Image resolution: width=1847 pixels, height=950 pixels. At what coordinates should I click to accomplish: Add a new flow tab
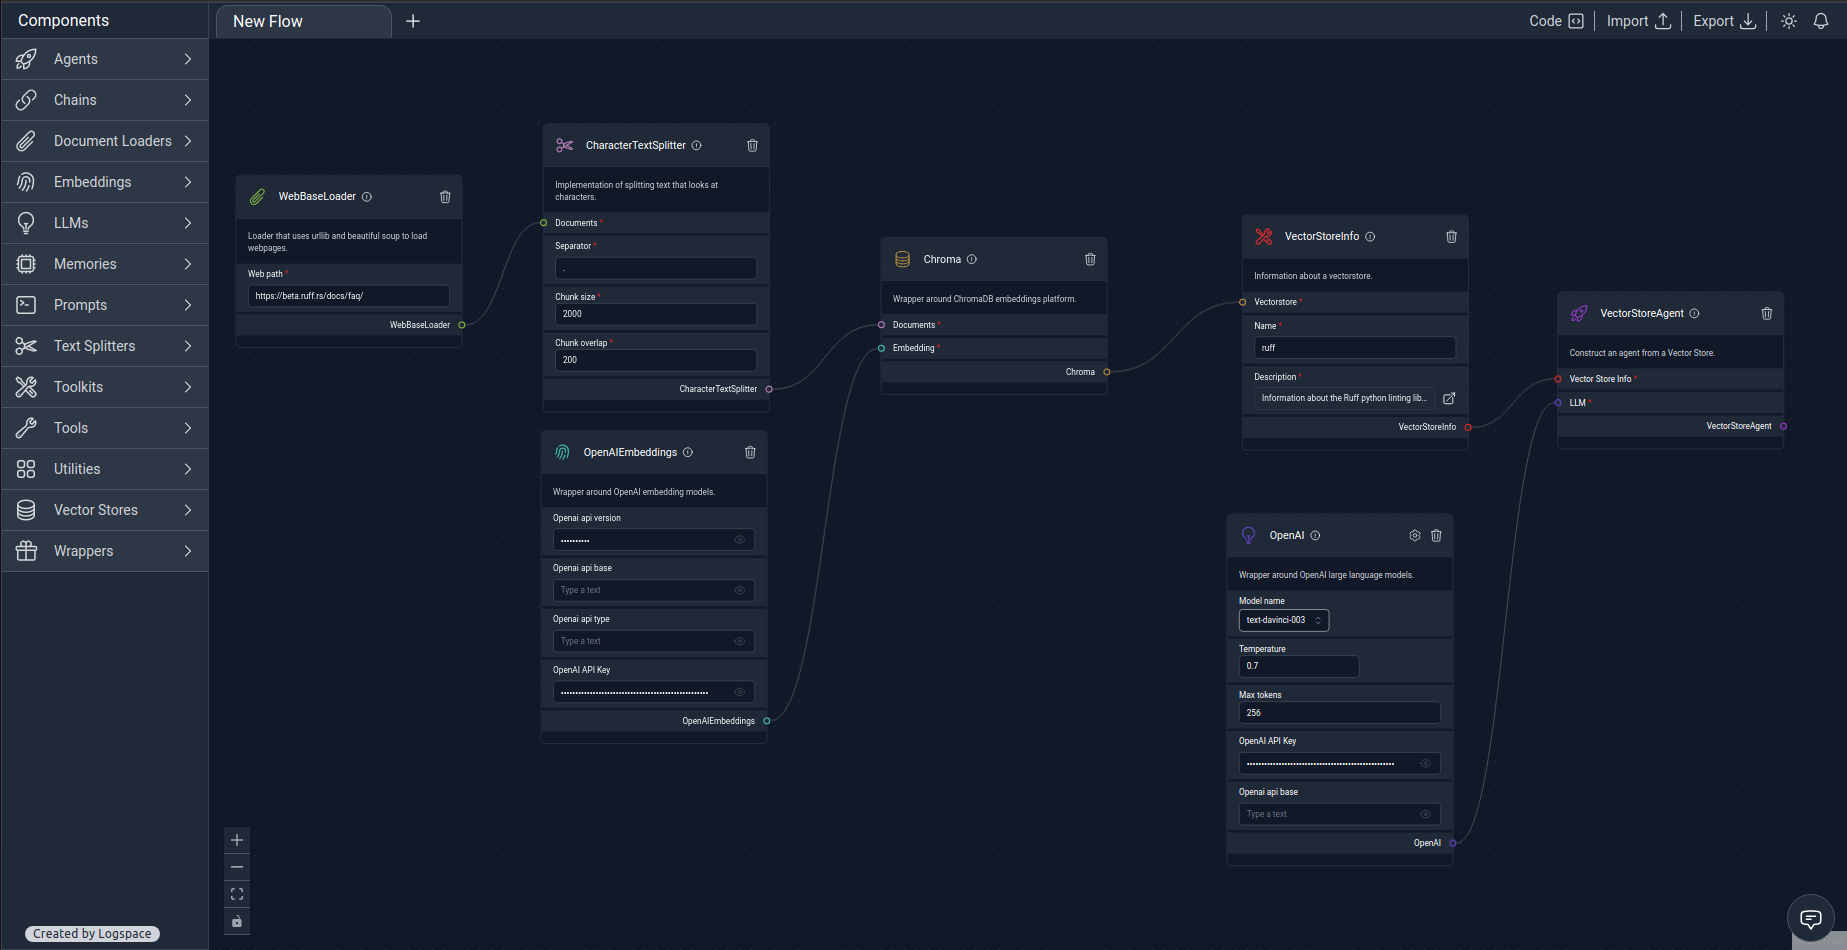(413, 21)
